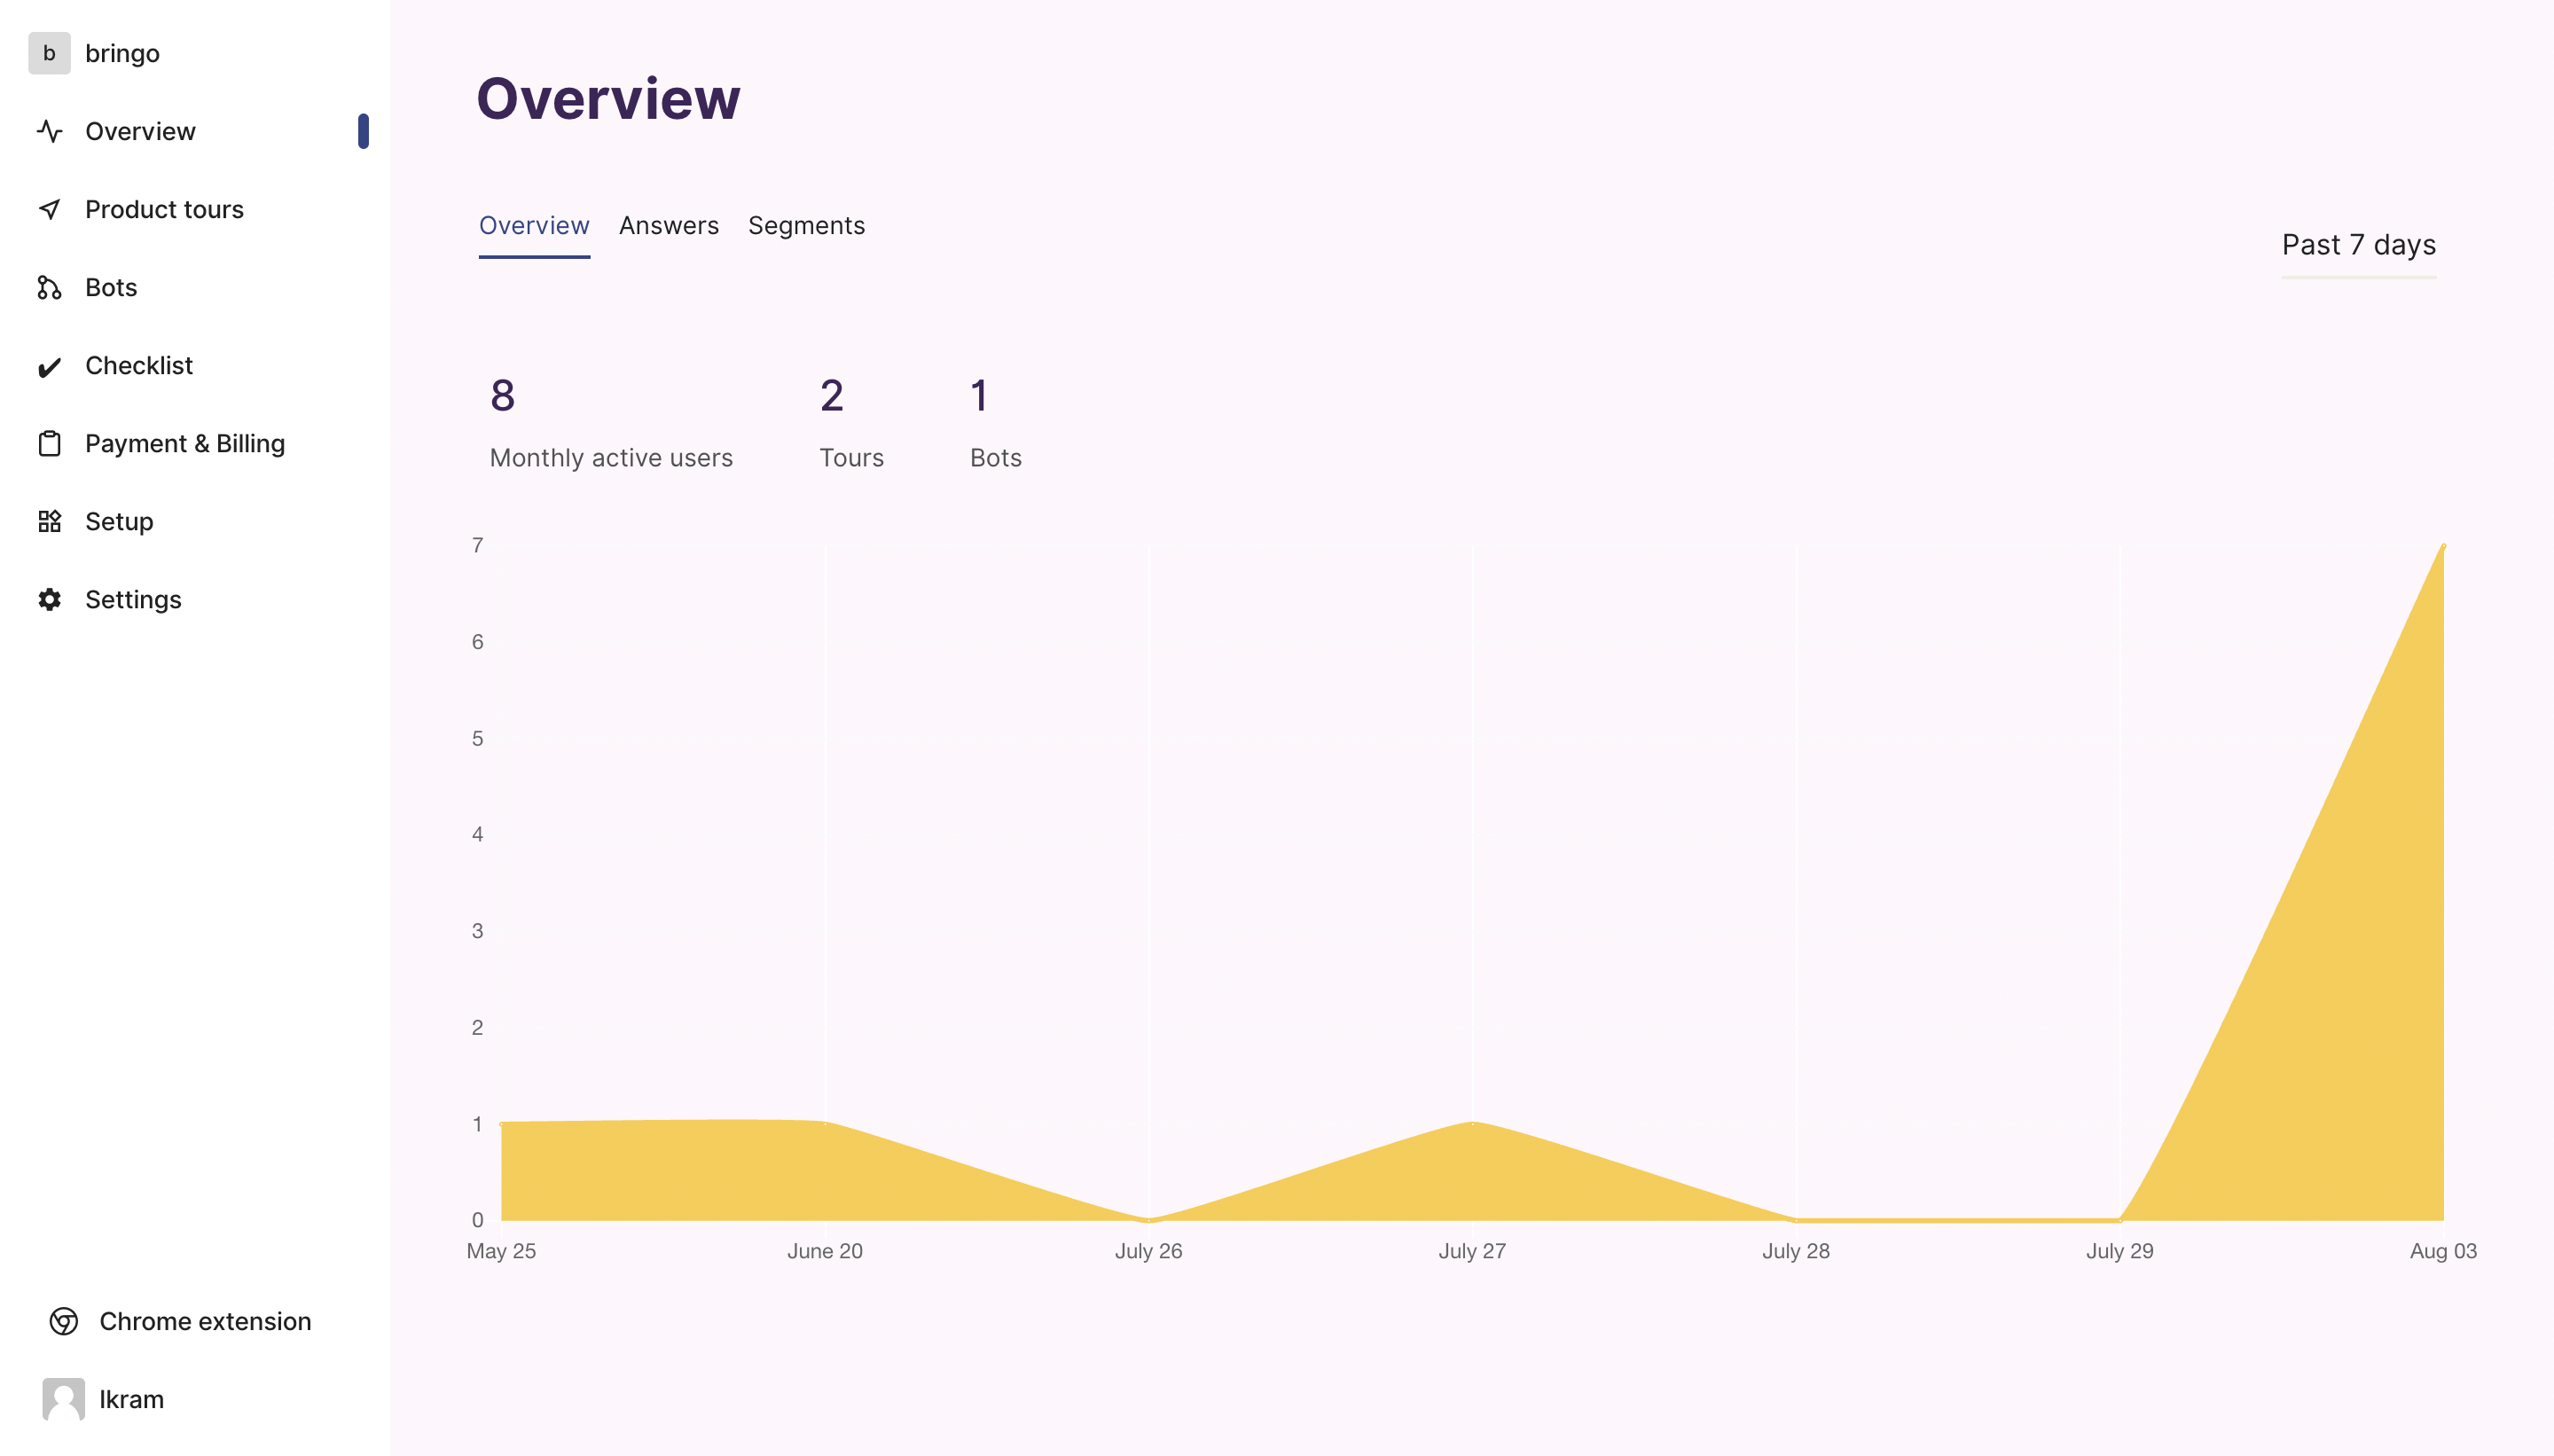2554x1456 pixels.
Task: Click the Aug 03 peak data point
Action: [x=2443, y=546]
